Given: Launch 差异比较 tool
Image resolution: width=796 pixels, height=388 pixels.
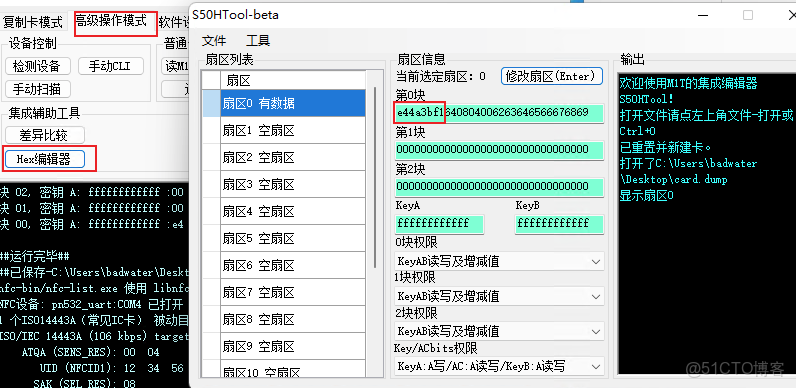Looking at the screenshot, I should (x=44, y=135).
